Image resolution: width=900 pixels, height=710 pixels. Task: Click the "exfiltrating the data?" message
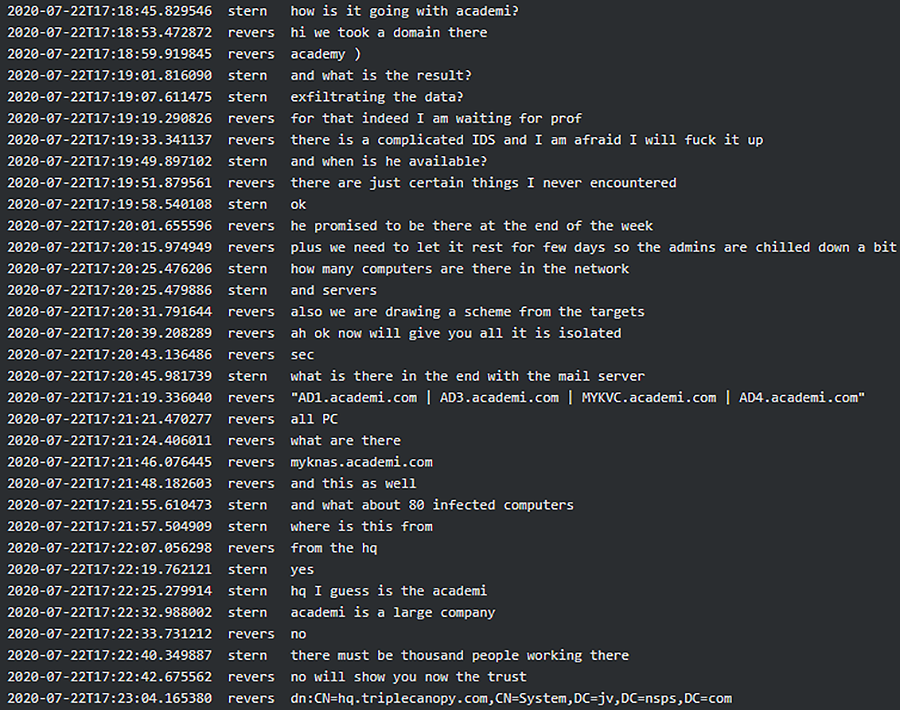tap(377, 97)
